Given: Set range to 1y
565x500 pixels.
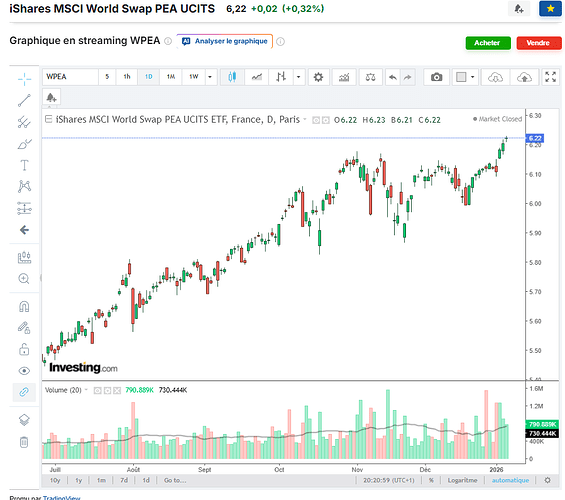Looking at the screenshot, I should point(79,480).
